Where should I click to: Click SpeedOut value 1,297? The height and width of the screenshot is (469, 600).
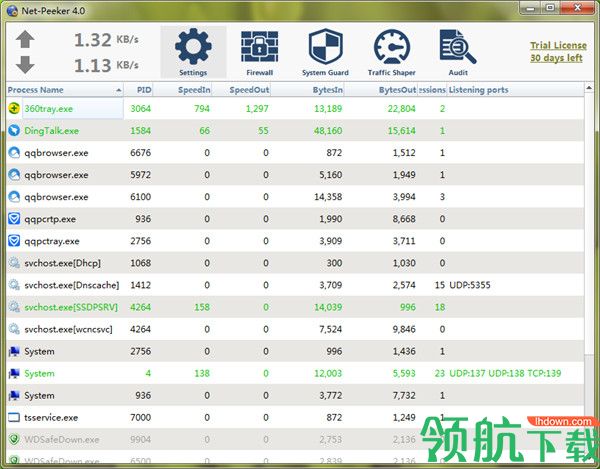pyautogui.click(x=257, y=109)
